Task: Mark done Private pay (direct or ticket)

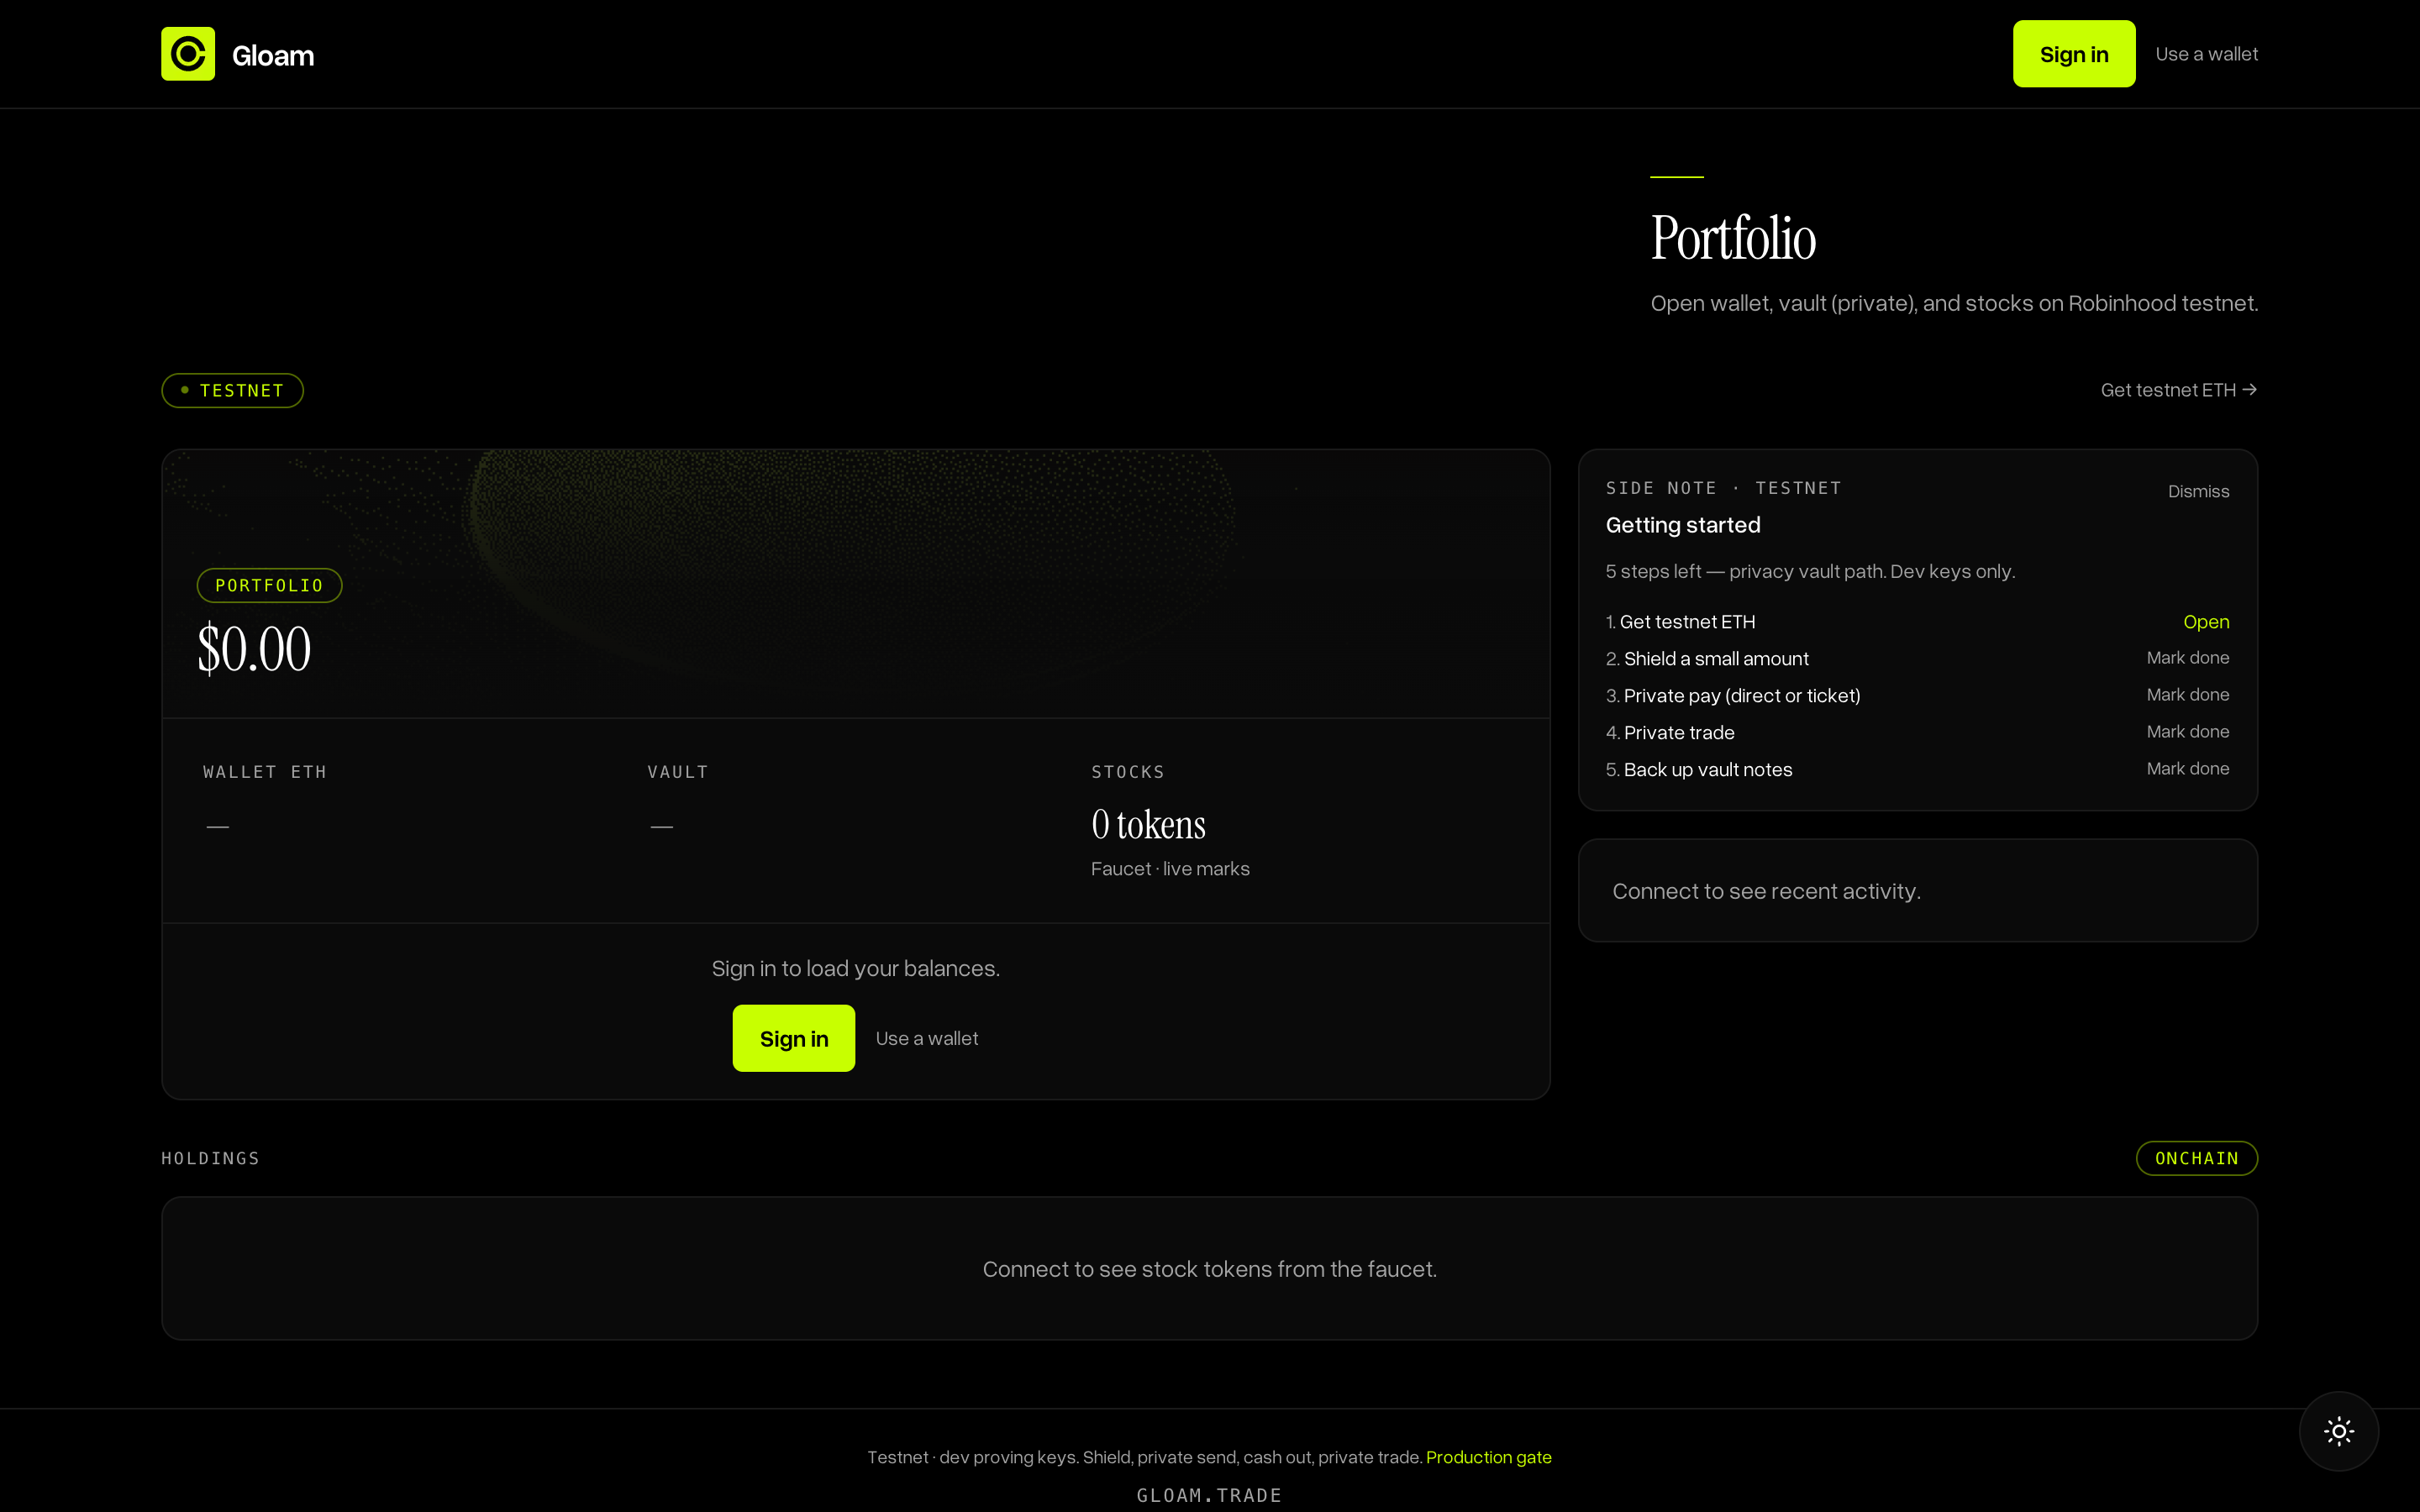Action: click(2187, 695)
